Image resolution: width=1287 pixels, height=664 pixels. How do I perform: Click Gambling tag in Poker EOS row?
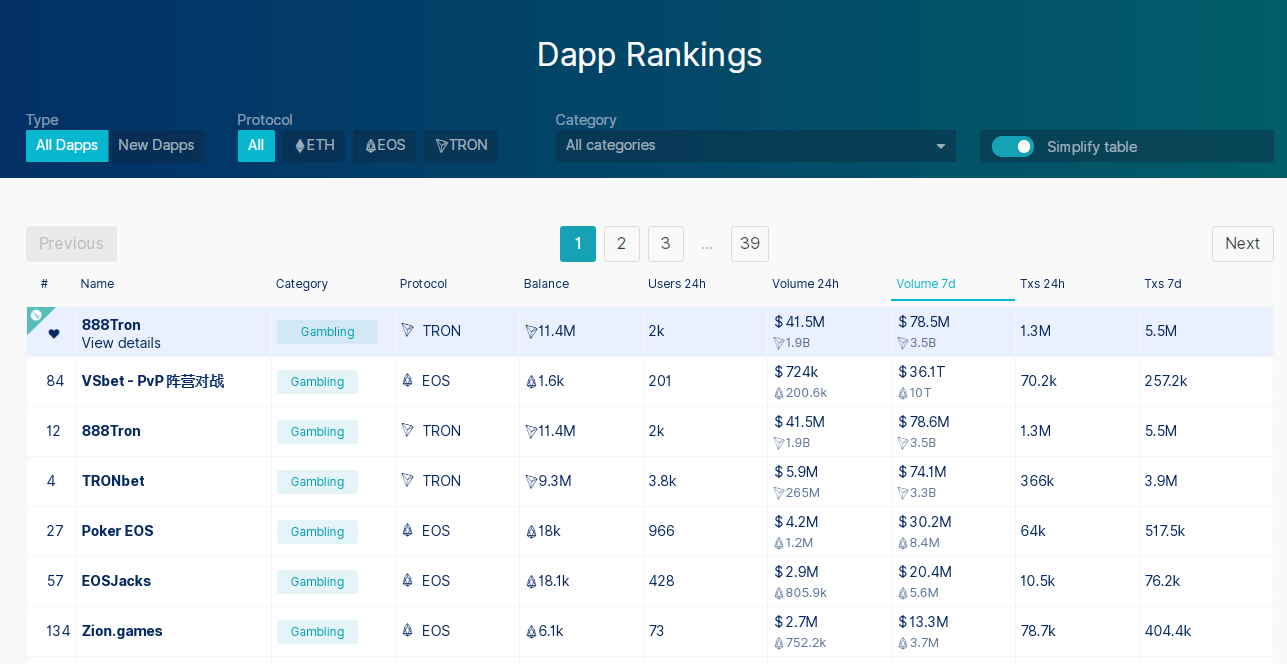point(317,532)
